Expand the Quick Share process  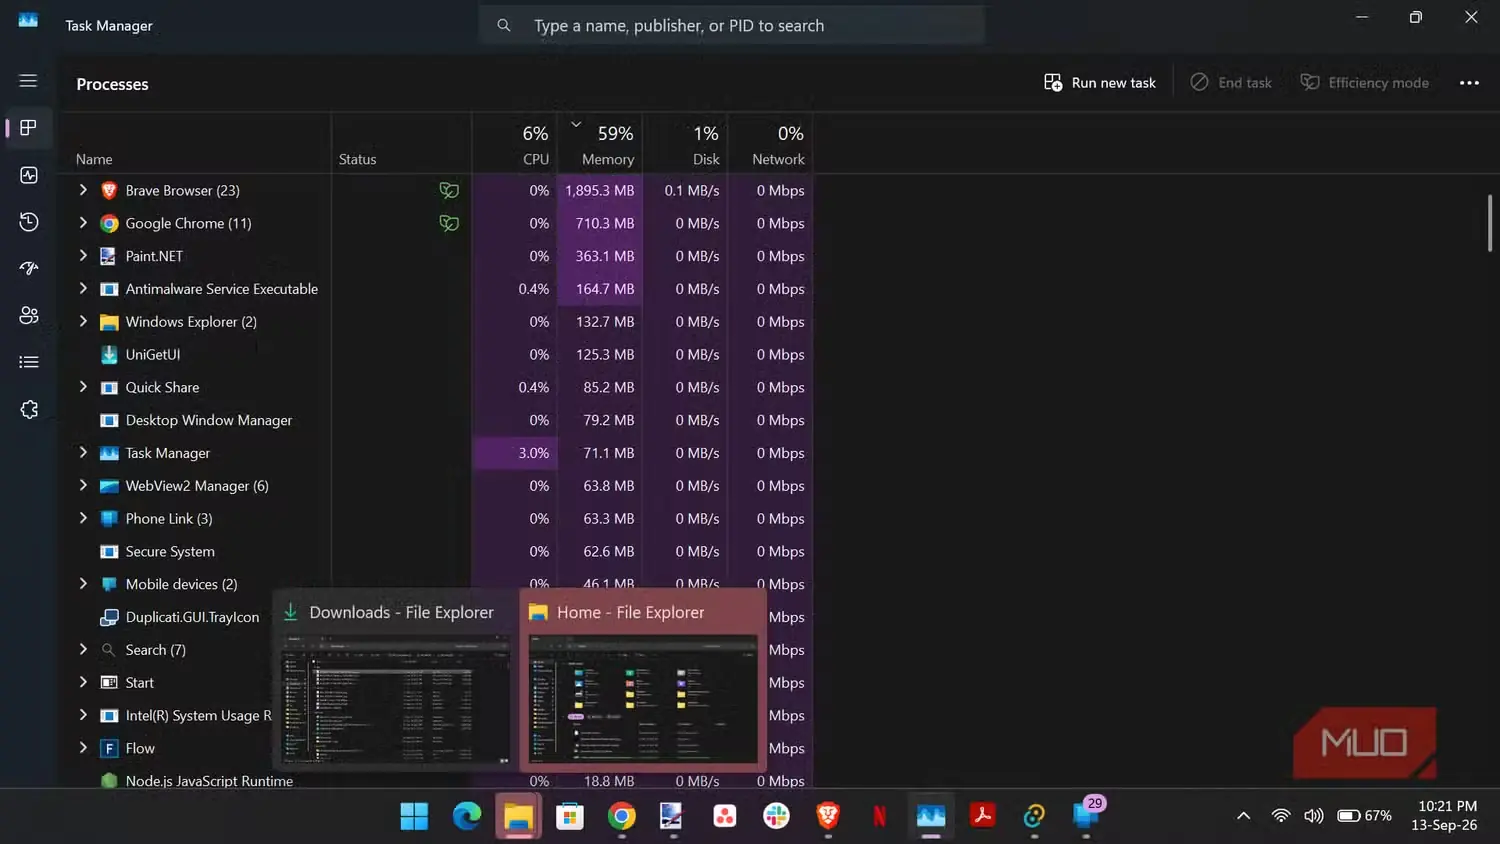83,387
